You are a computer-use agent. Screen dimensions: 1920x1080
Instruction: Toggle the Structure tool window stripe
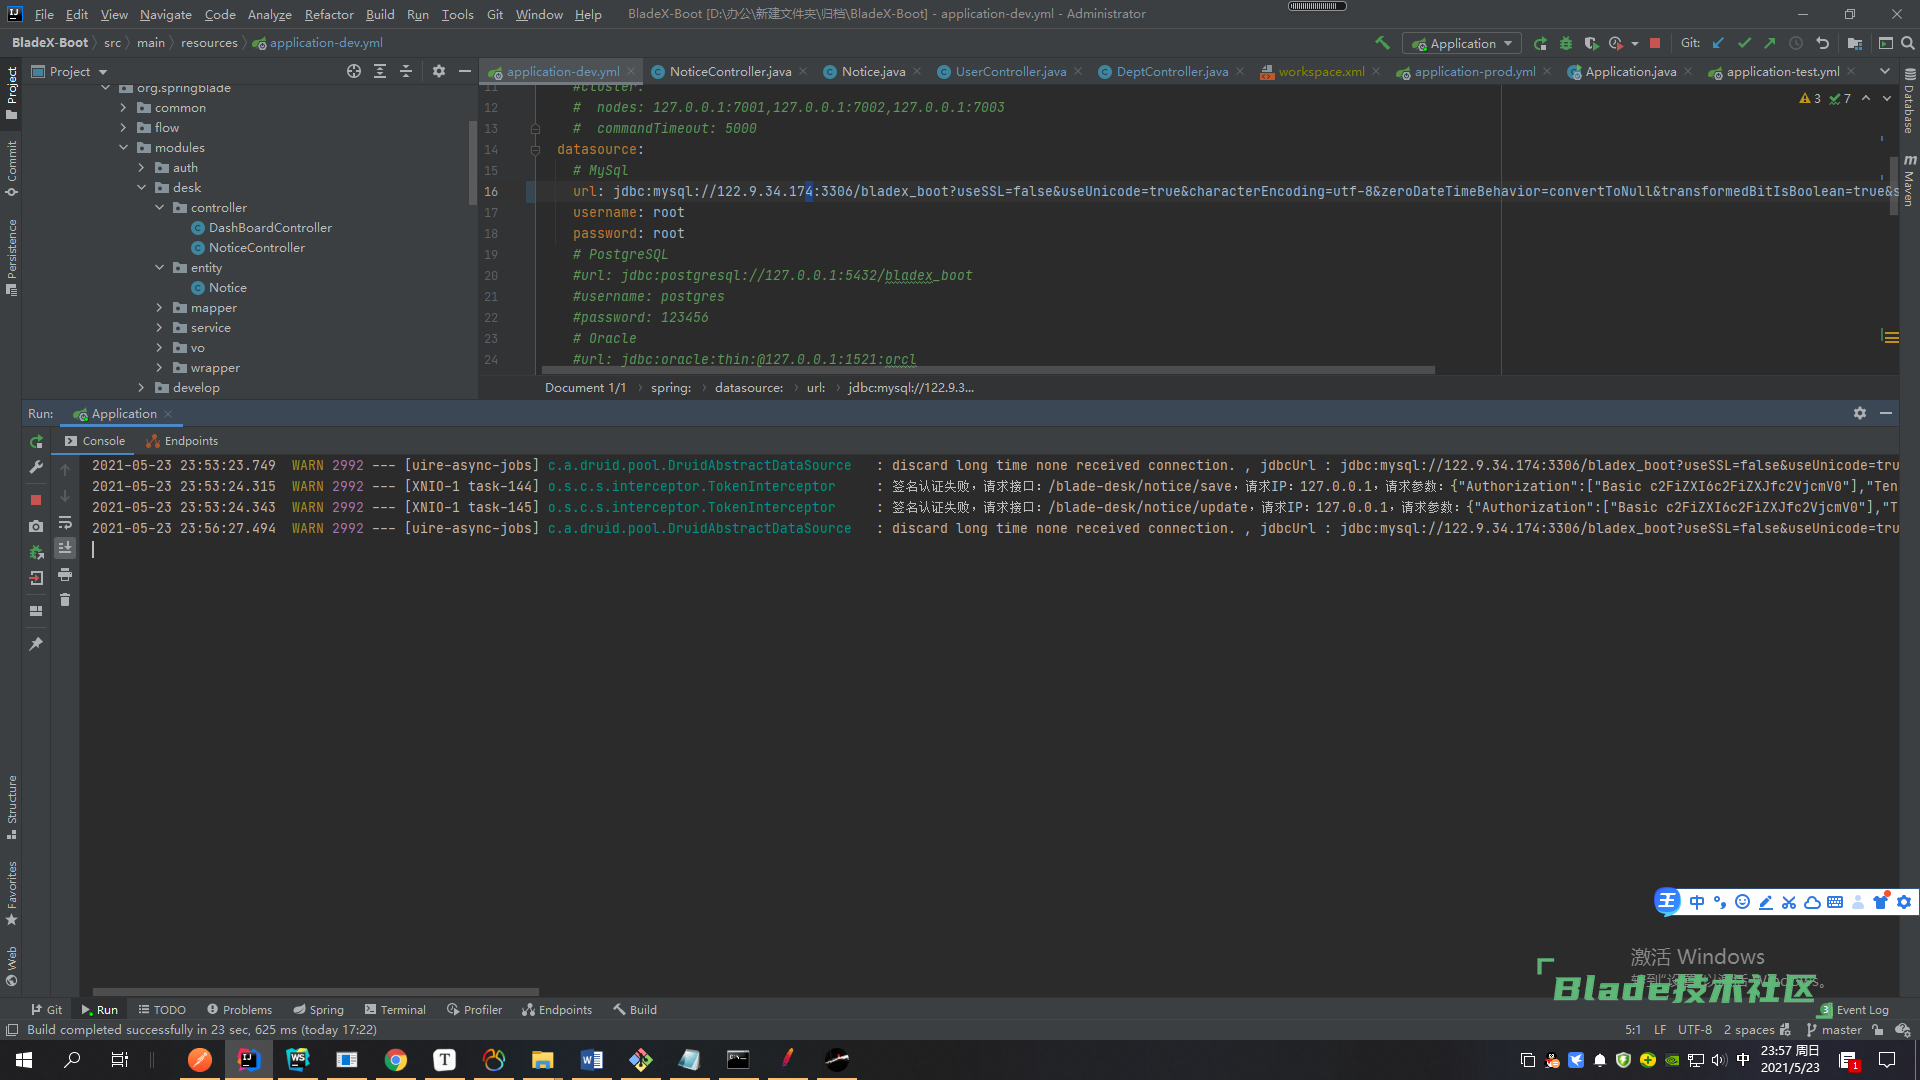pyautogui.click(x=11, y=806)
